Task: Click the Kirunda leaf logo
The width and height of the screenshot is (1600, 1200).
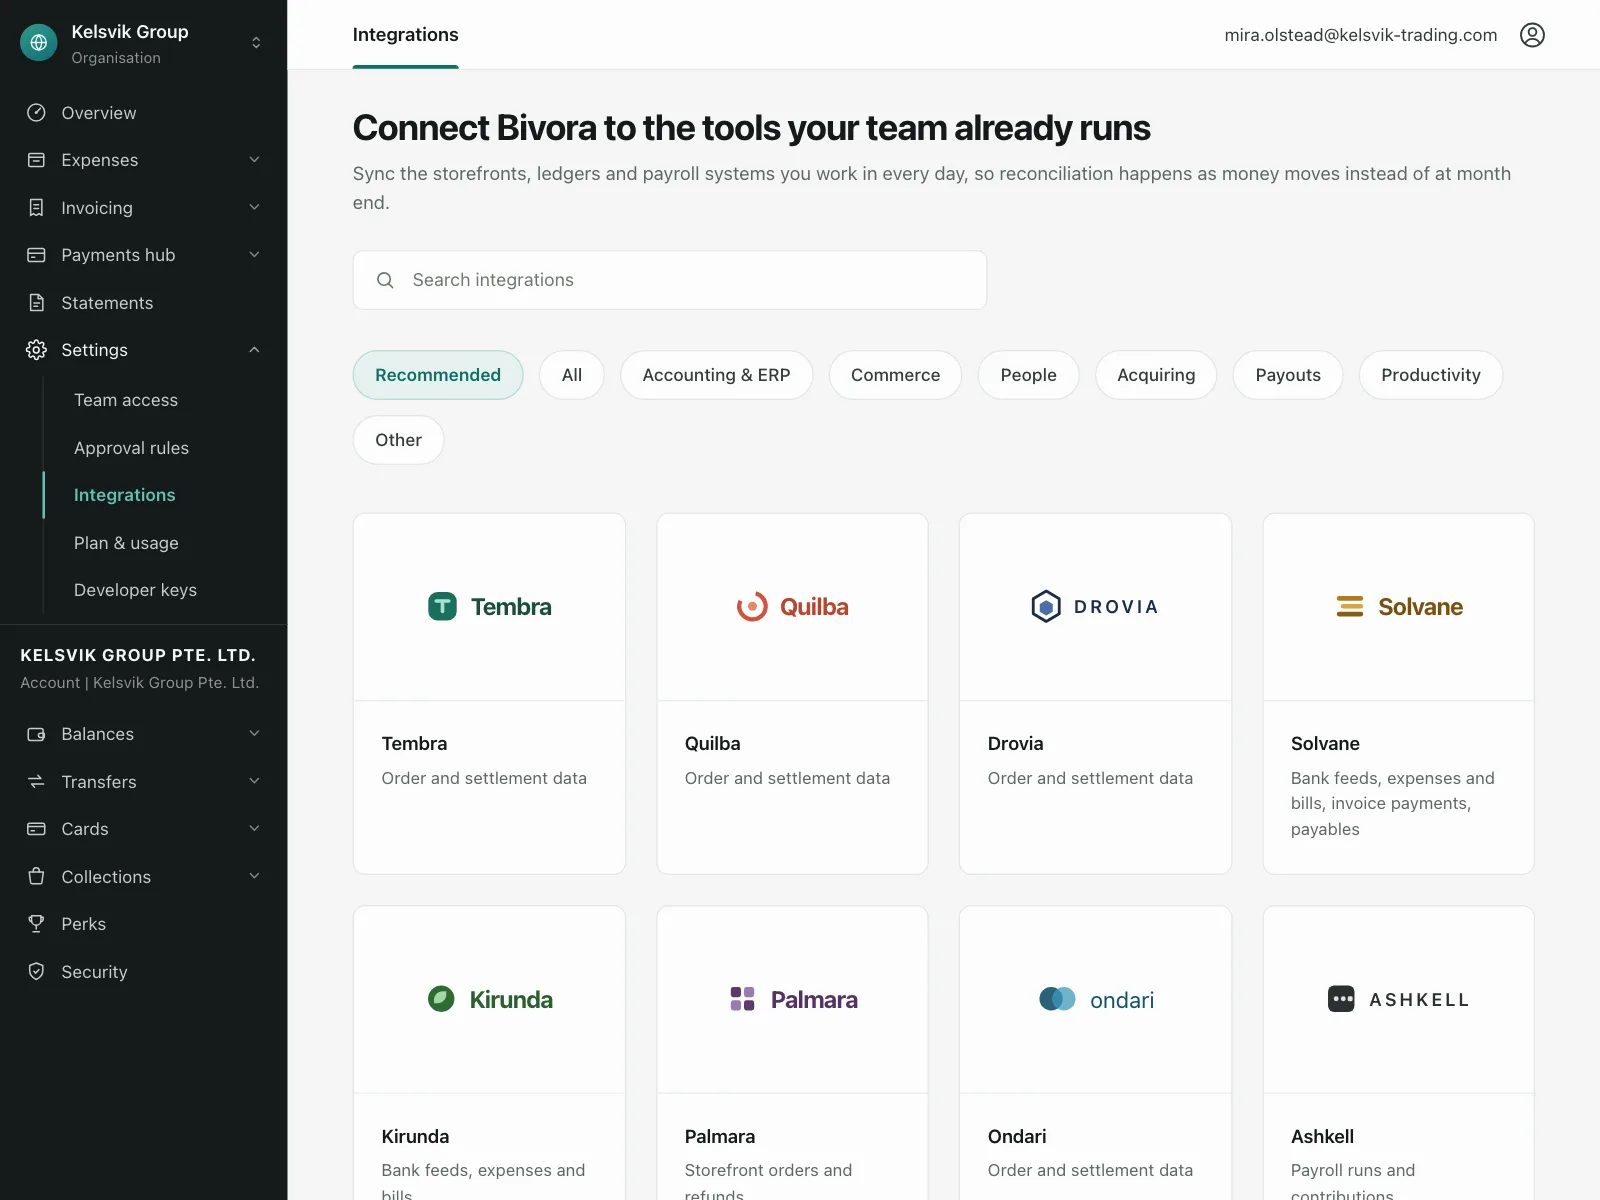Action: 441,999
